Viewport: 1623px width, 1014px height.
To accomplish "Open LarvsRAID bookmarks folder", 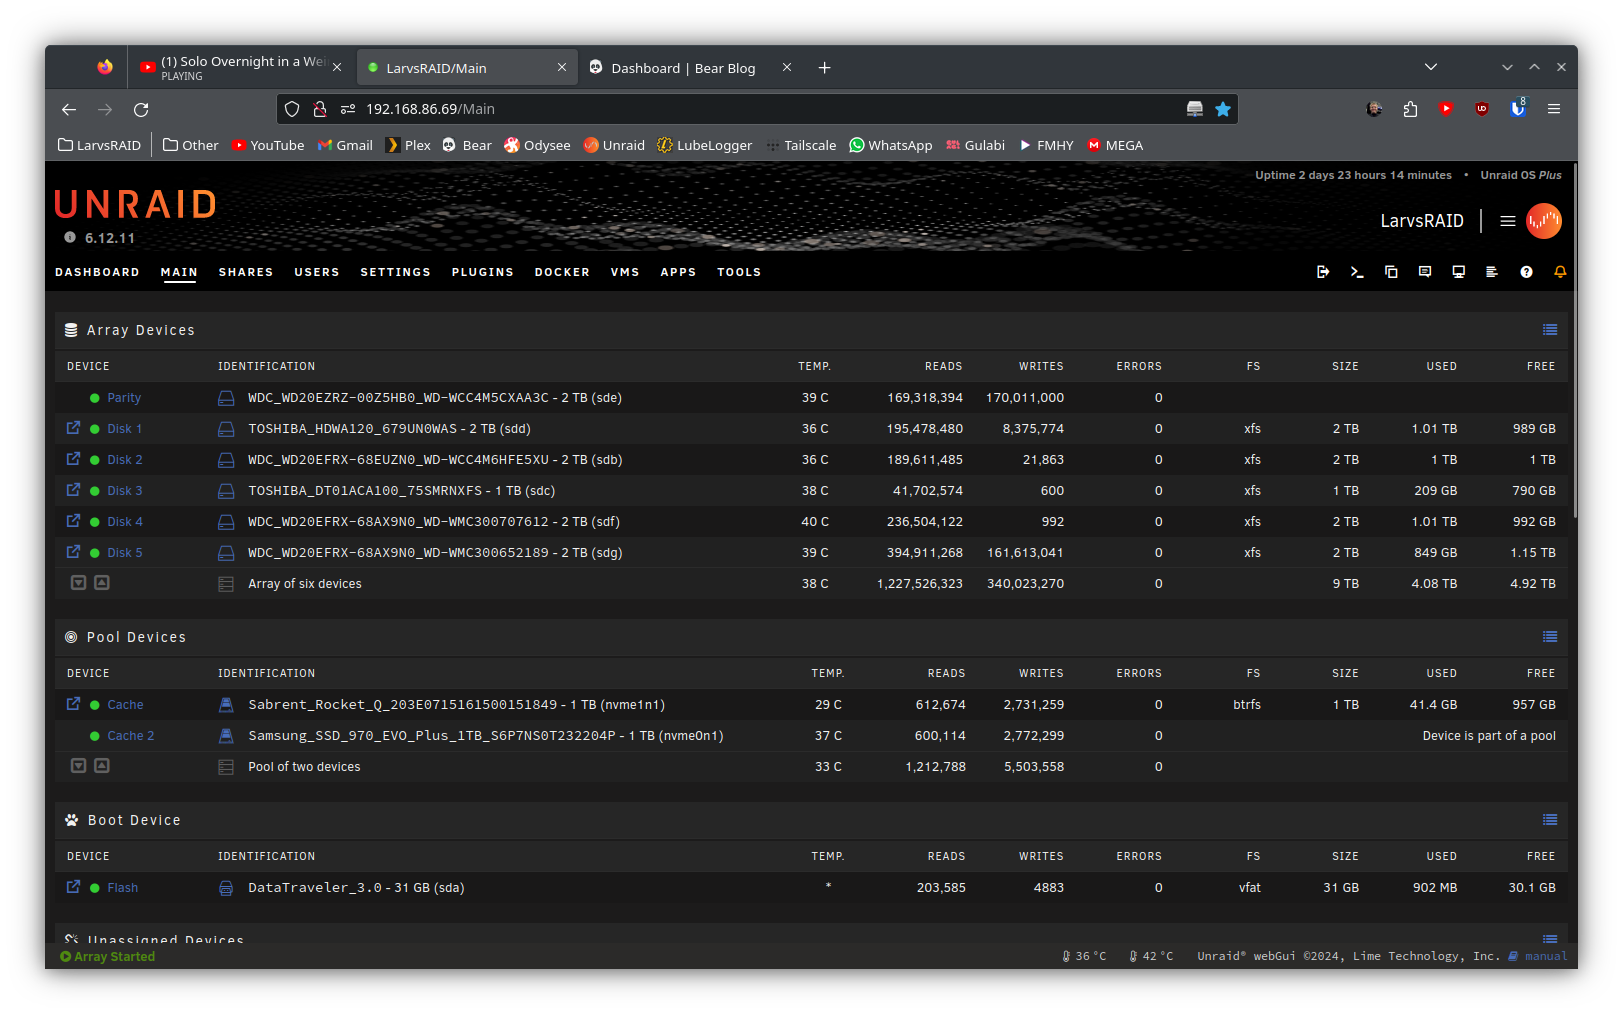I will click(100, 145).
